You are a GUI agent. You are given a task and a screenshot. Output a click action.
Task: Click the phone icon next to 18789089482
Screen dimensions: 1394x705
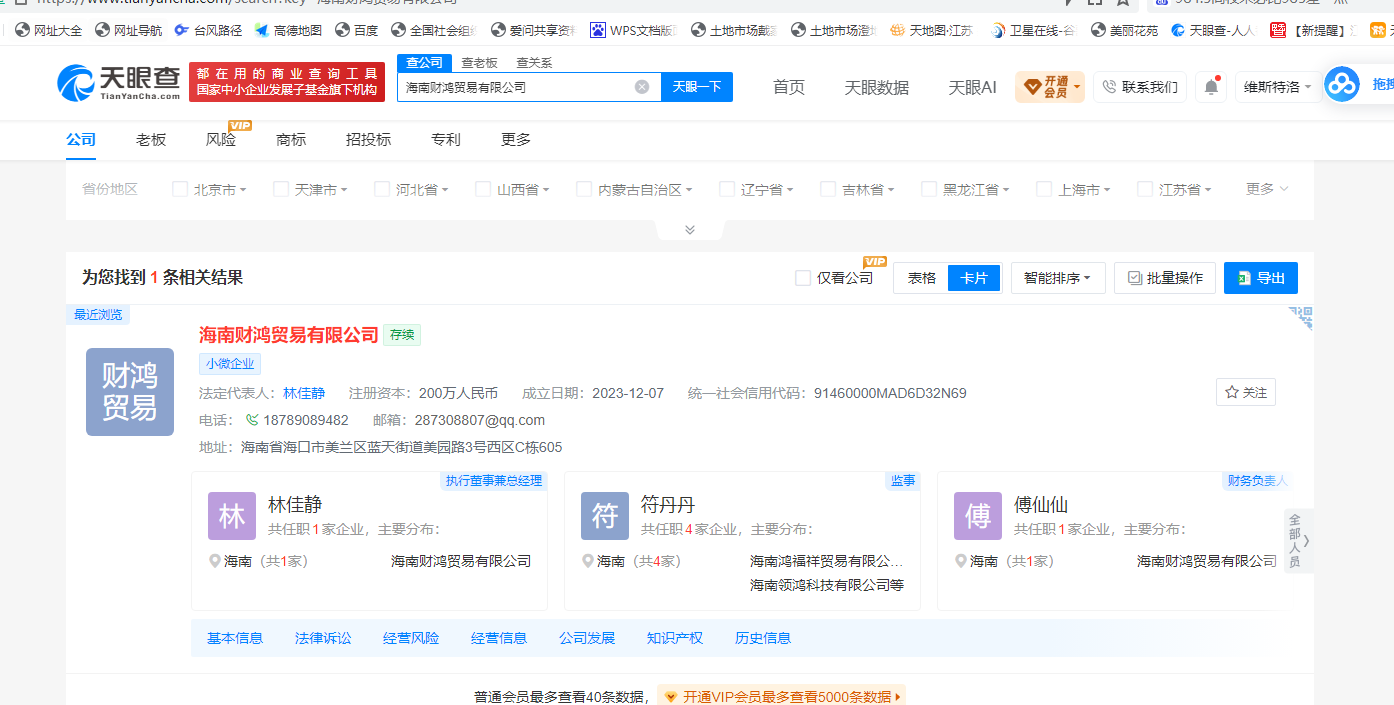[252, 420]
